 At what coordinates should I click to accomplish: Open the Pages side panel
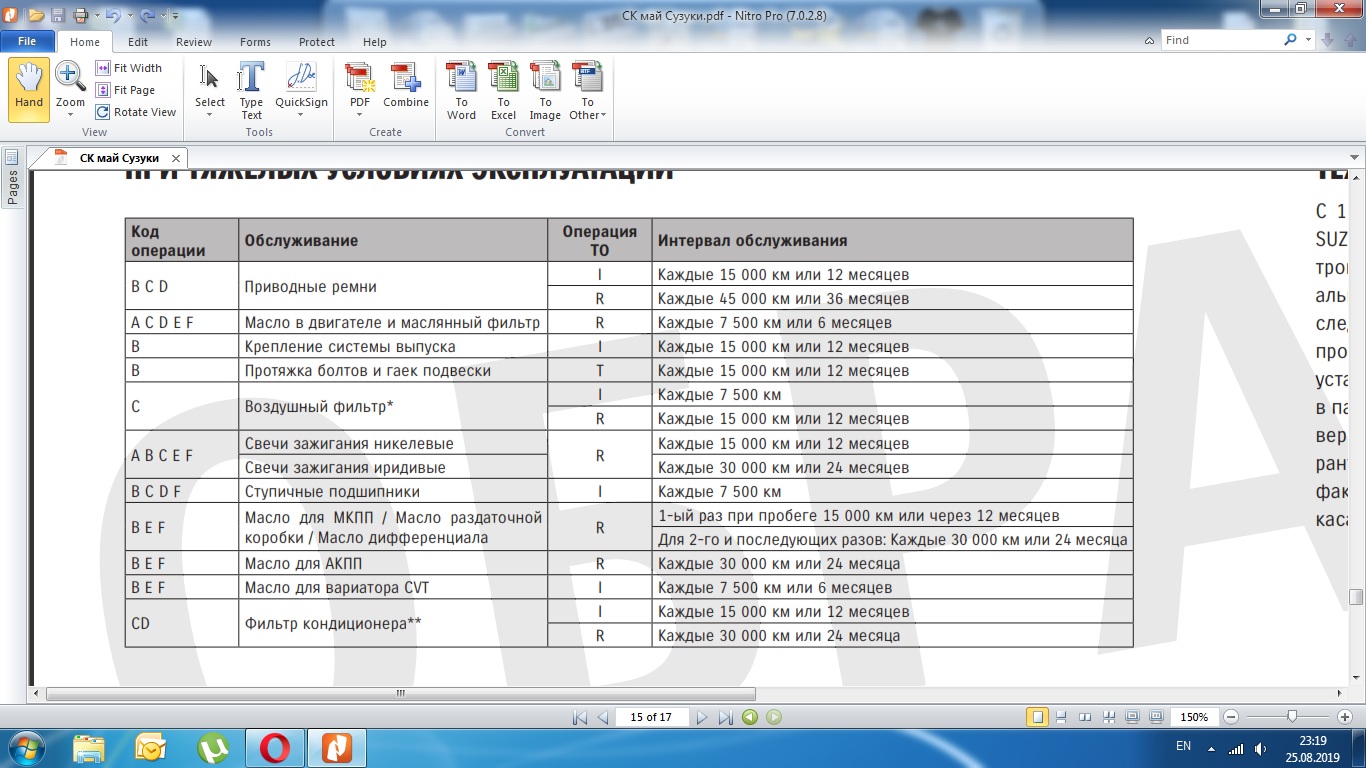12,179
